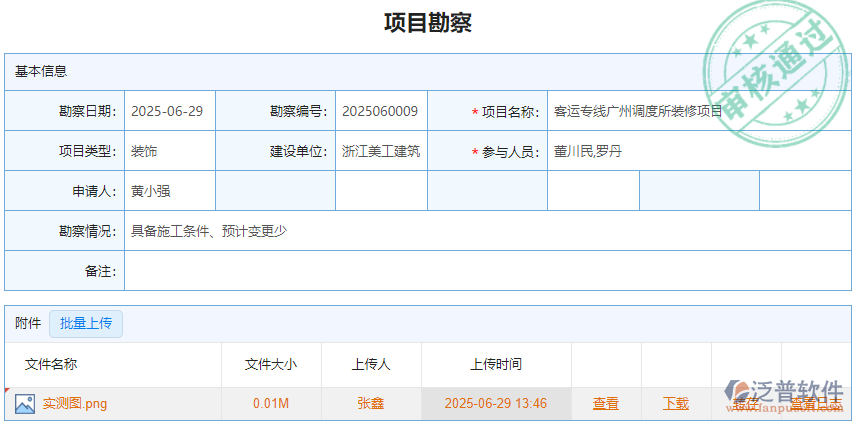Click the 泛普软件 logo watermark
Screen dimensions: 854x424
click(785, 393)
